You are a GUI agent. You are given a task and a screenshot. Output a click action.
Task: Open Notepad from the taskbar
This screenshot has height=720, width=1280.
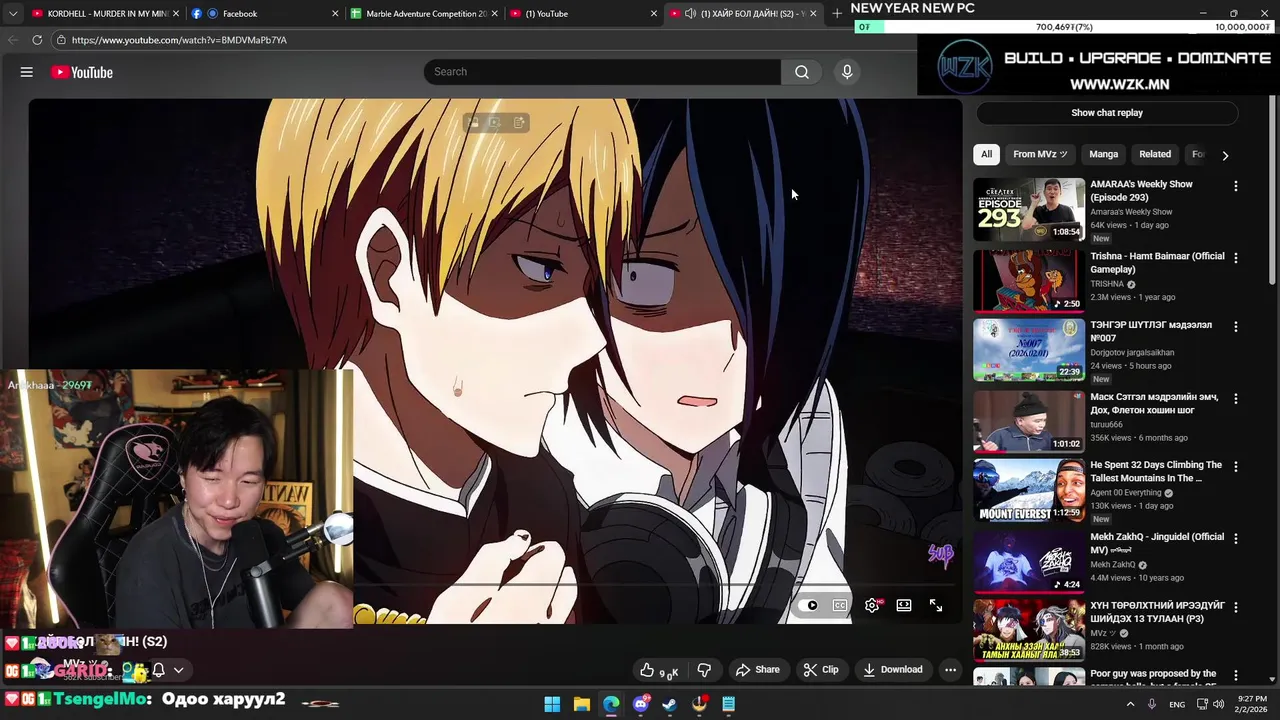(729, 704)
